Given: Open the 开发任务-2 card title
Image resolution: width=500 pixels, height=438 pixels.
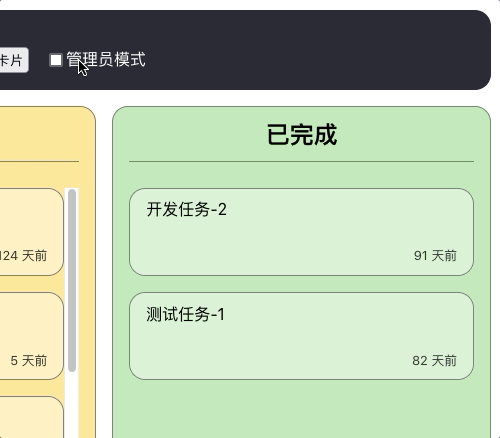Looking at the screenshot, I should click(x=186, y=210).
